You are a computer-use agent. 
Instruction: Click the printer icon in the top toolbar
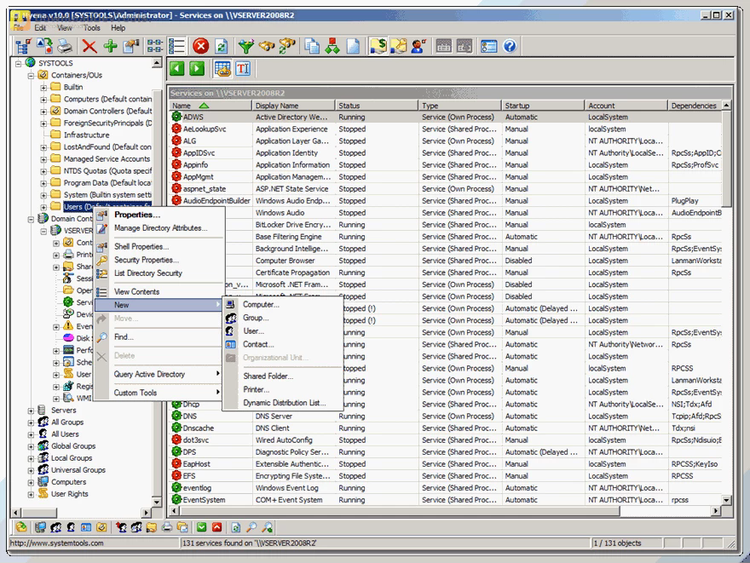[65, 46]
